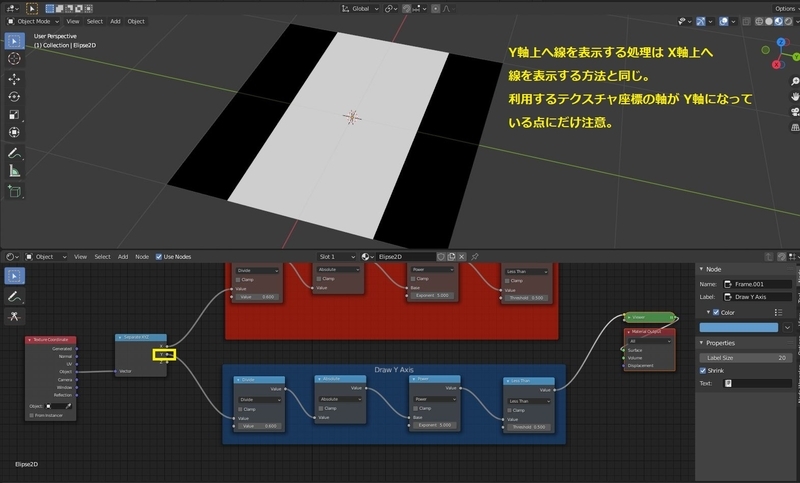Viewport: 800px width, 483px height.
Task: Toggle proportional editing
Action: point(435,9)
